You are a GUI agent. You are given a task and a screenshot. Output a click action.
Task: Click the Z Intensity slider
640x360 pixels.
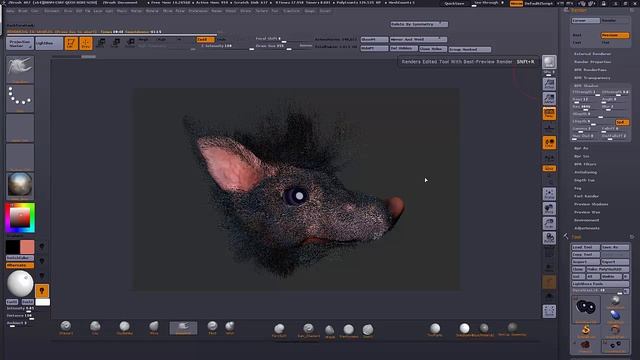coord(227,46)
